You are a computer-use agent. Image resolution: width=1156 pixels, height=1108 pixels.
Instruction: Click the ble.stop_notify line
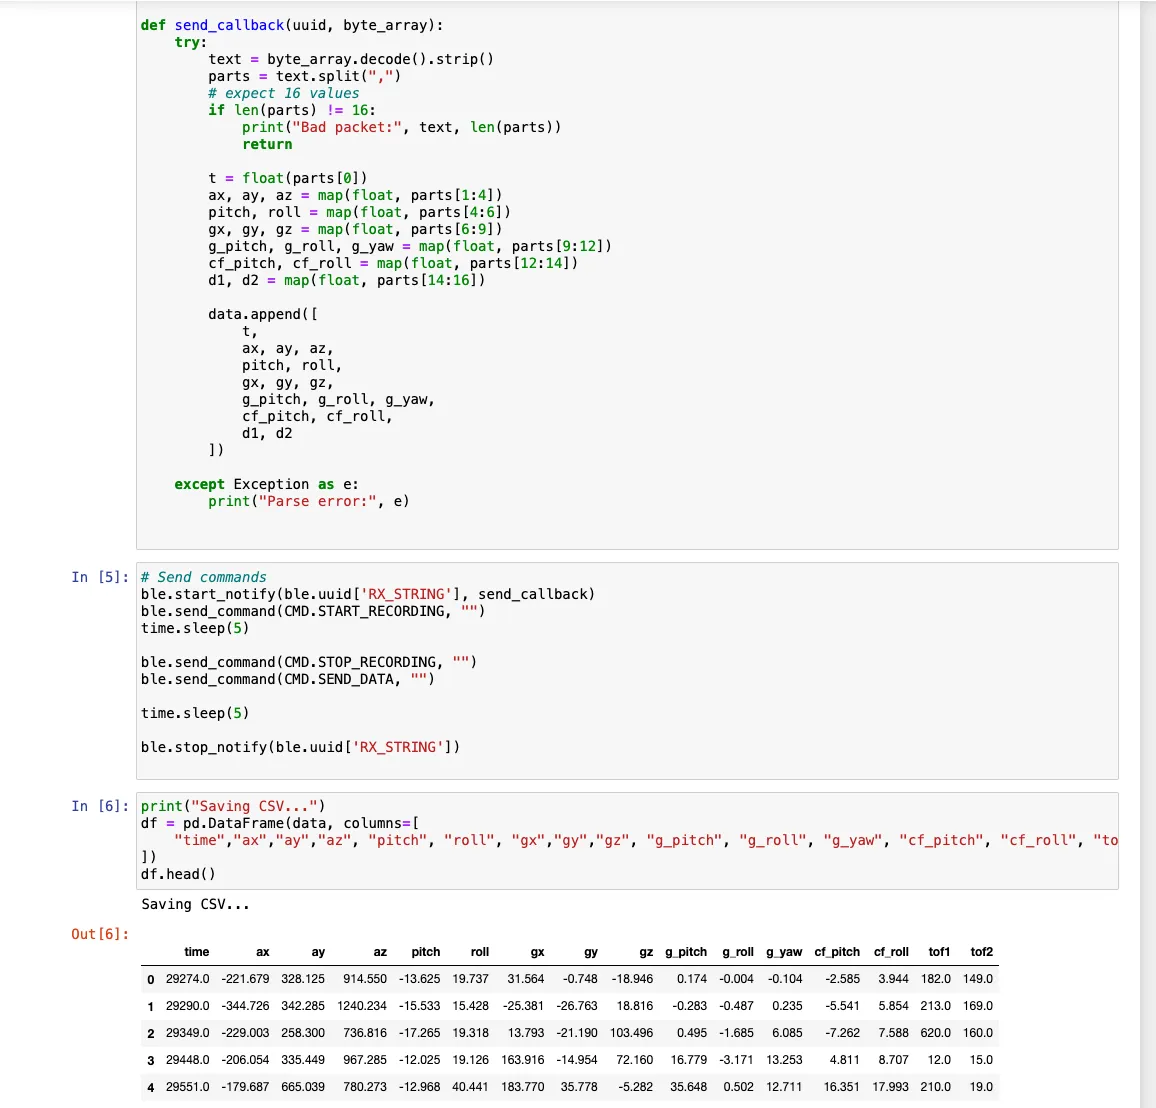pos(300,747)
